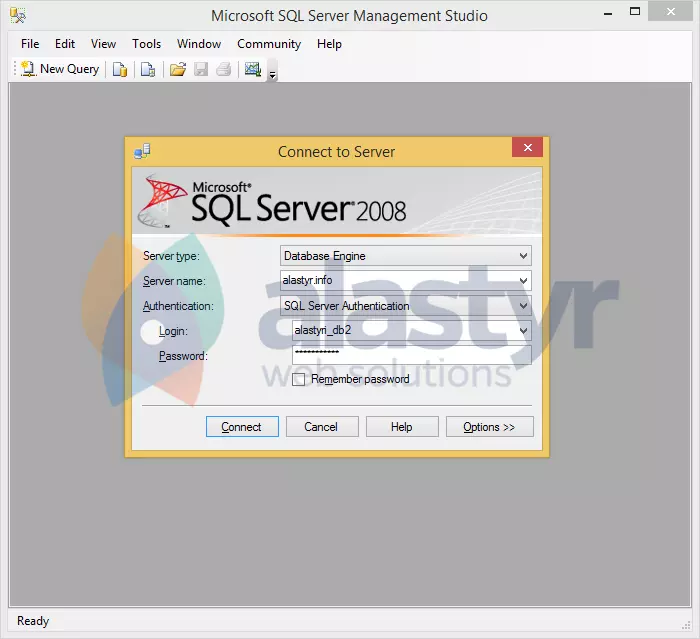Enable the Remember password checkbox
This screenshot has height=639, width=700.
[298, 380]
